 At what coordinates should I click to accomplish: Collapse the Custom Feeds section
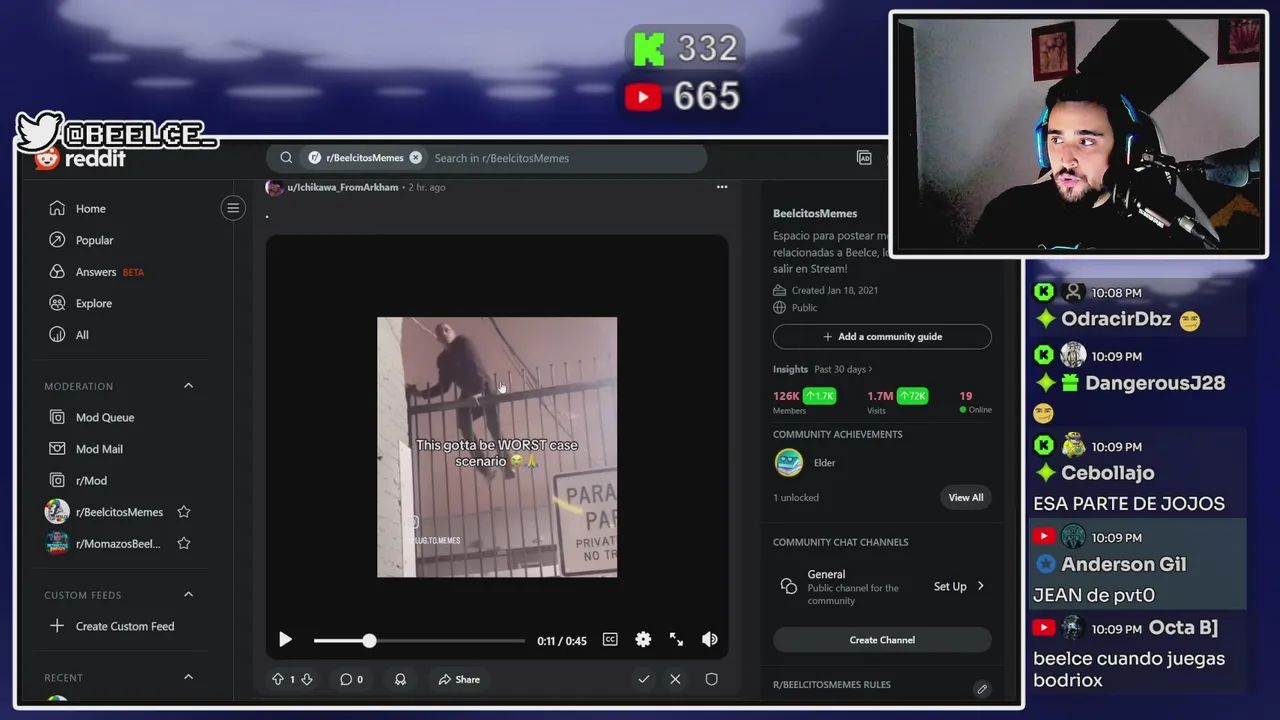(x=188, y=595)
